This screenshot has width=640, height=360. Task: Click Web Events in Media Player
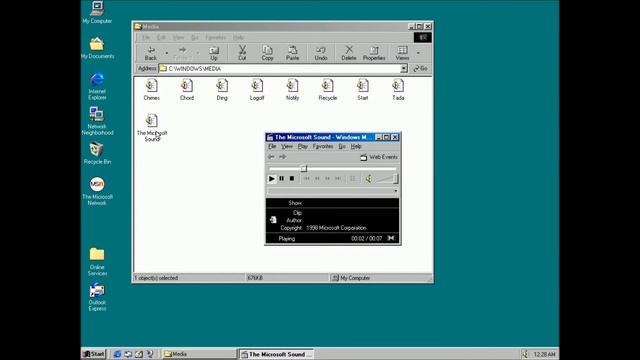(379, 157)
